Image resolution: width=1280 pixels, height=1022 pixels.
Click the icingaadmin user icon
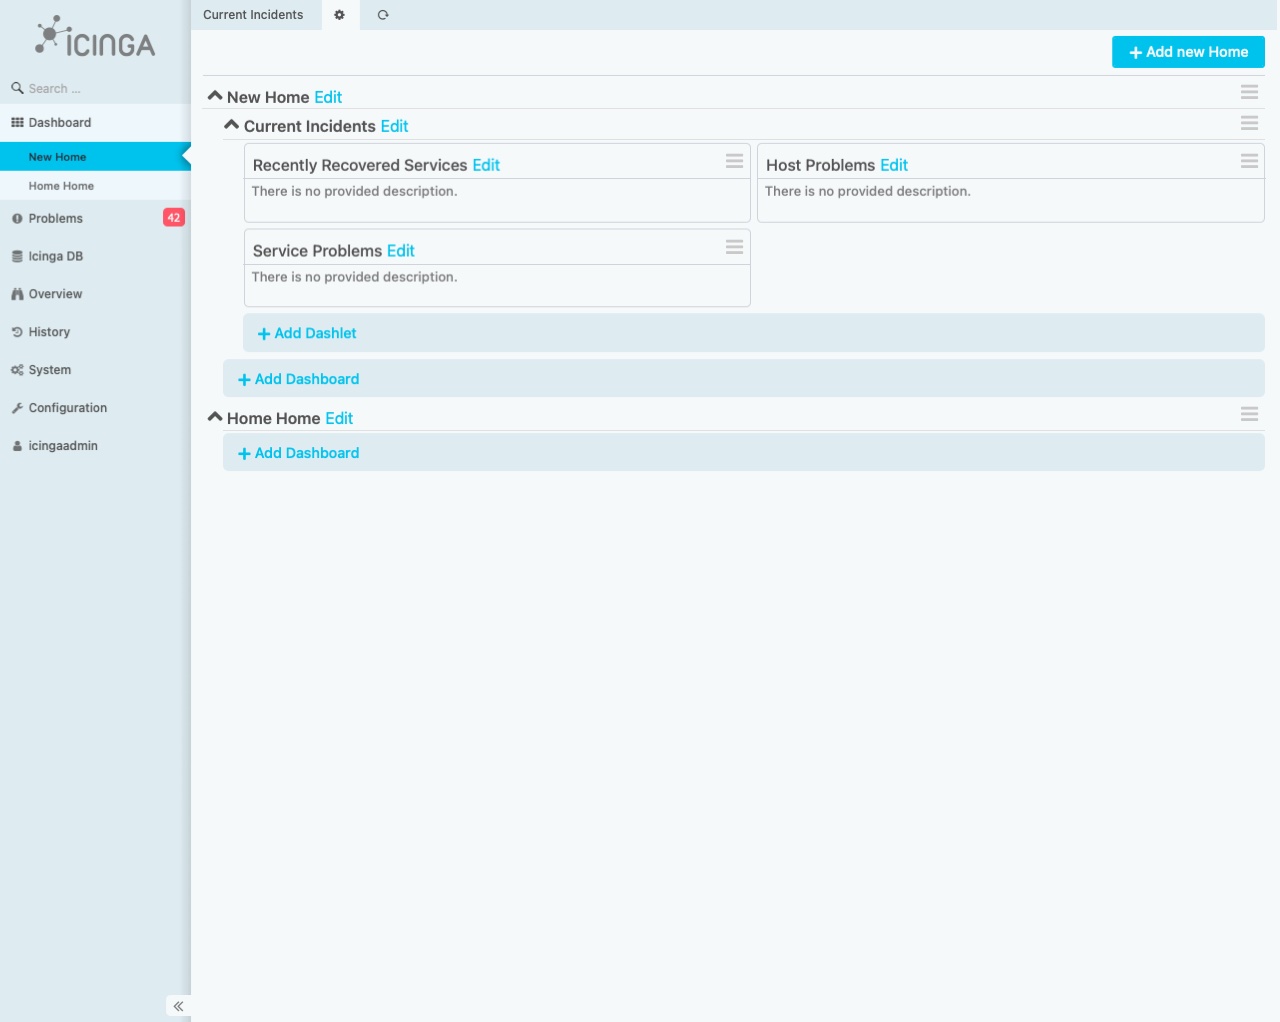(17, 446)
